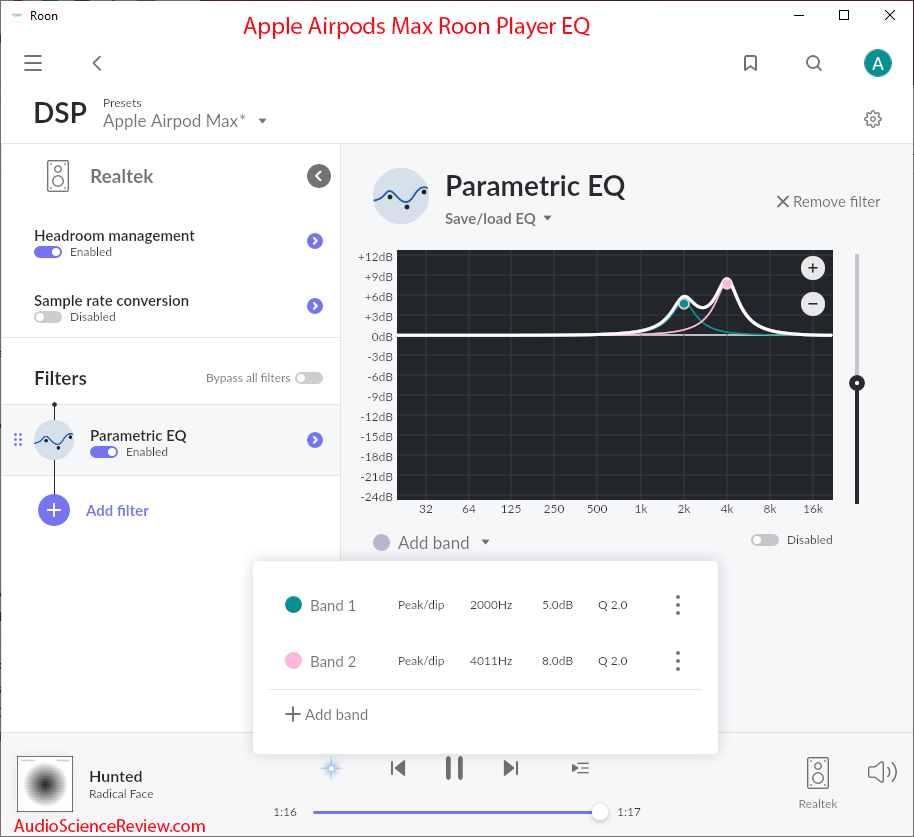914x837 pixels.
Task: Click Band 2 pink color swatch
Action: 293,660
